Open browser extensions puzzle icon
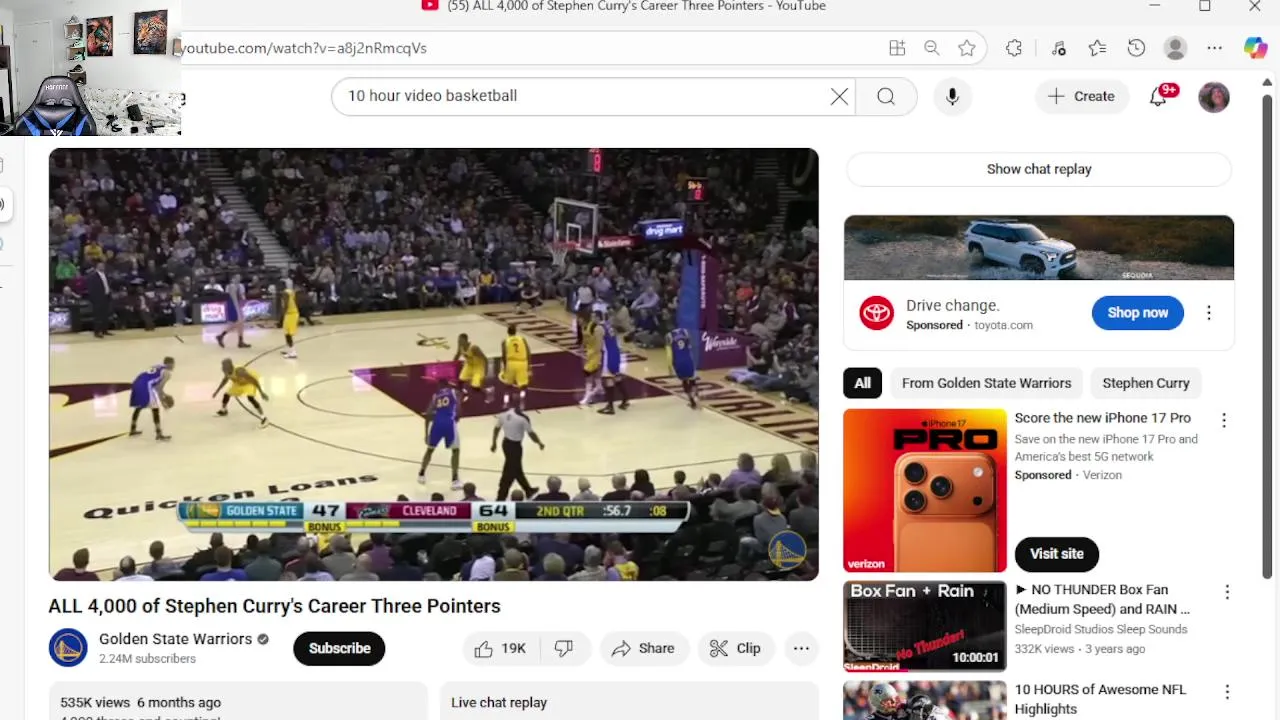The width and height of the screenshot is (1280, 720). (x=1014, y=48)
